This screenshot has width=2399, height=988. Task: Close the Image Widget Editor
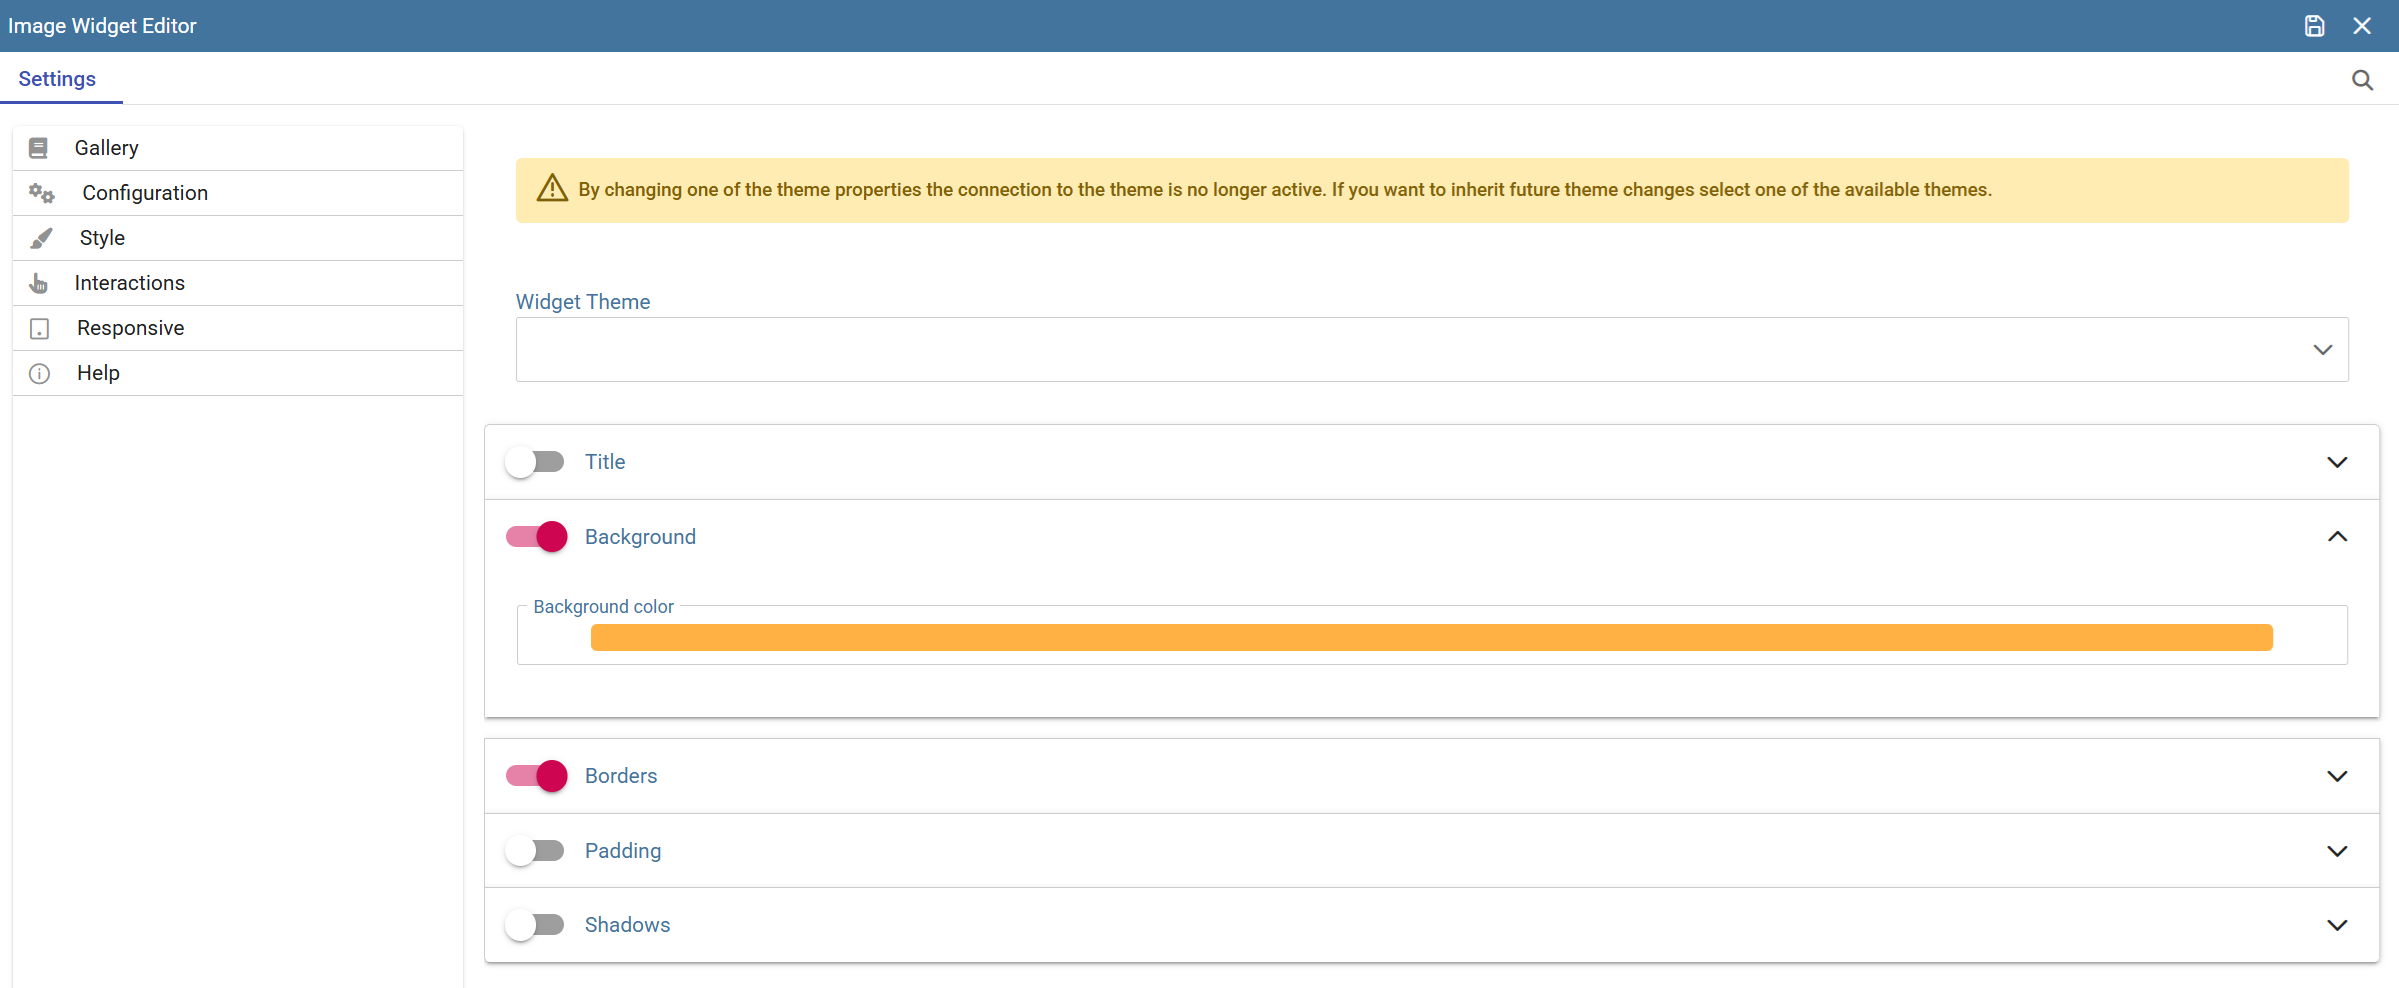point(2362,26)
